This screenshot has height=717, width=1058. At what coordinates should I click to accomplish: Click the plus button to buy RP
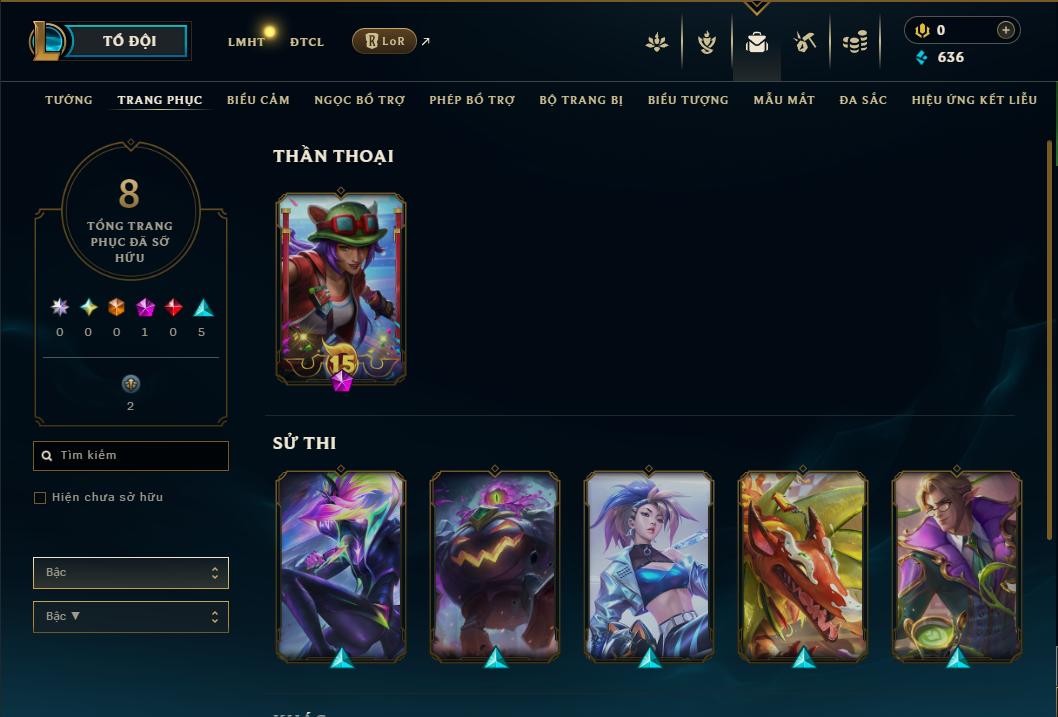point(1005,30)
